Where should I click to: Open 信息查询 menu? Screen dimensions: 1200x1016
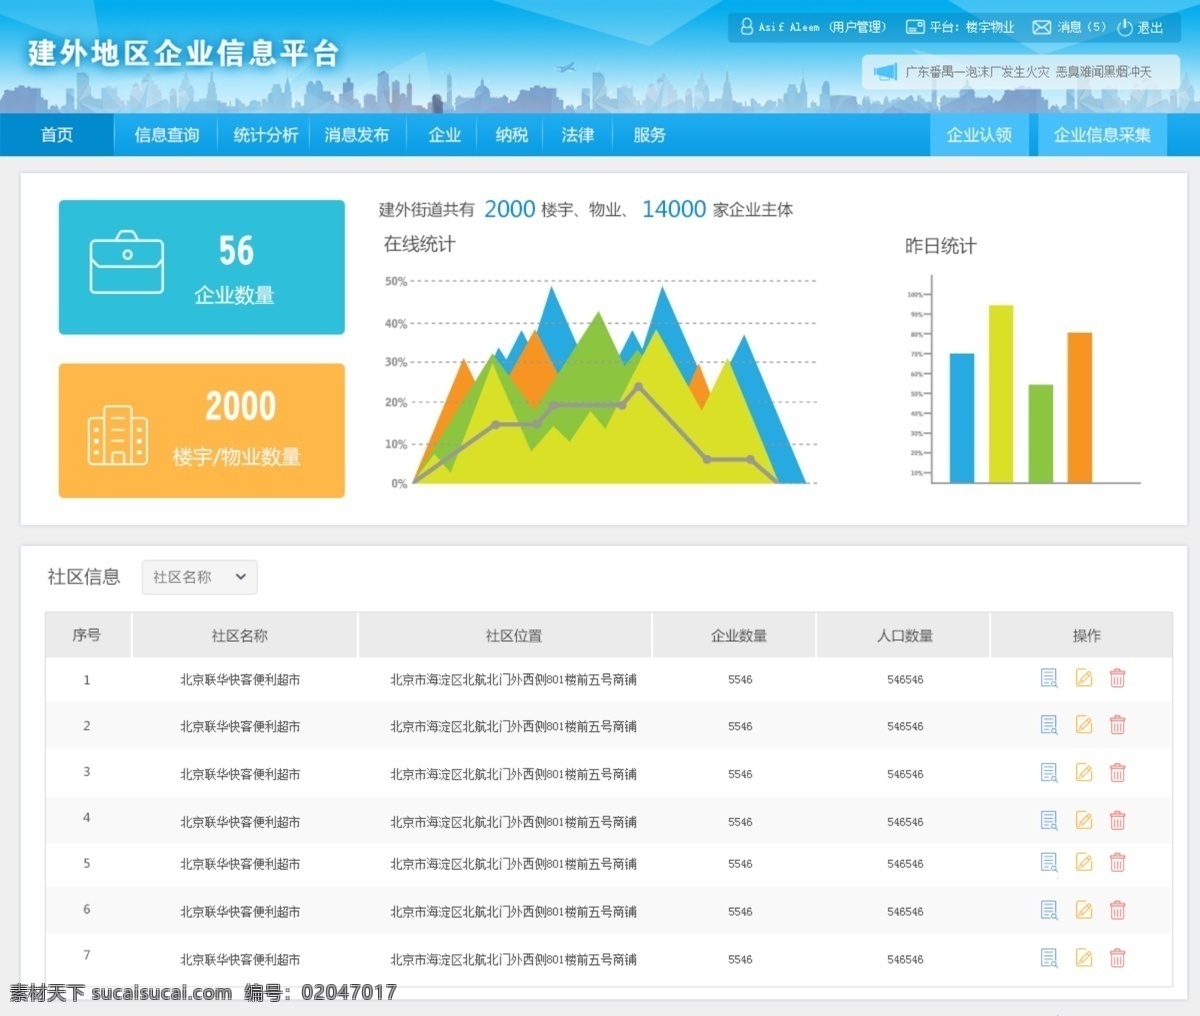click(167, 135)
